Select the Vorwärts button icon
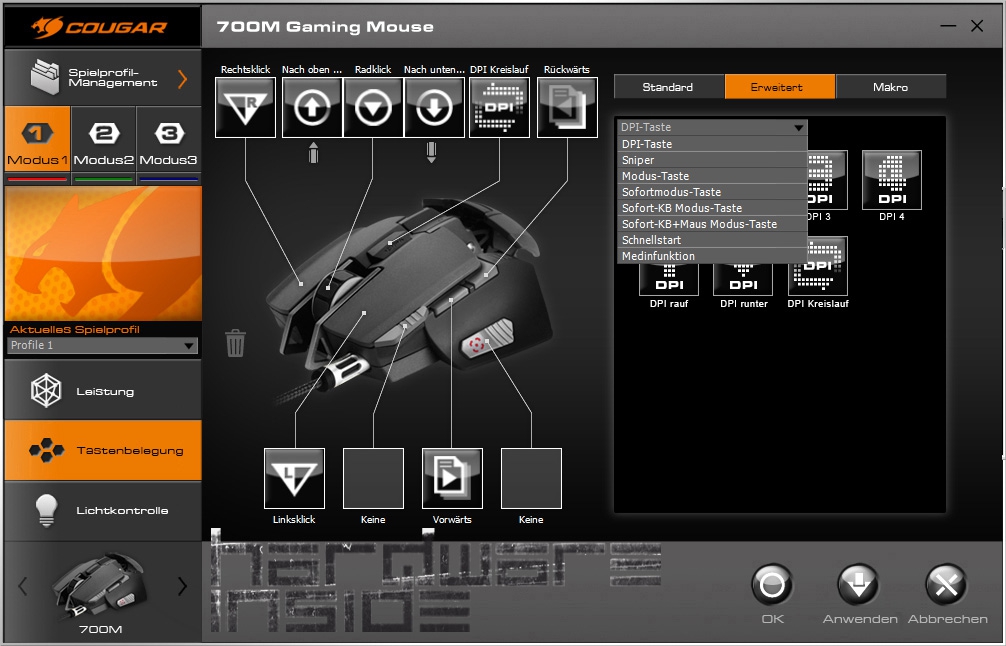 452,479
